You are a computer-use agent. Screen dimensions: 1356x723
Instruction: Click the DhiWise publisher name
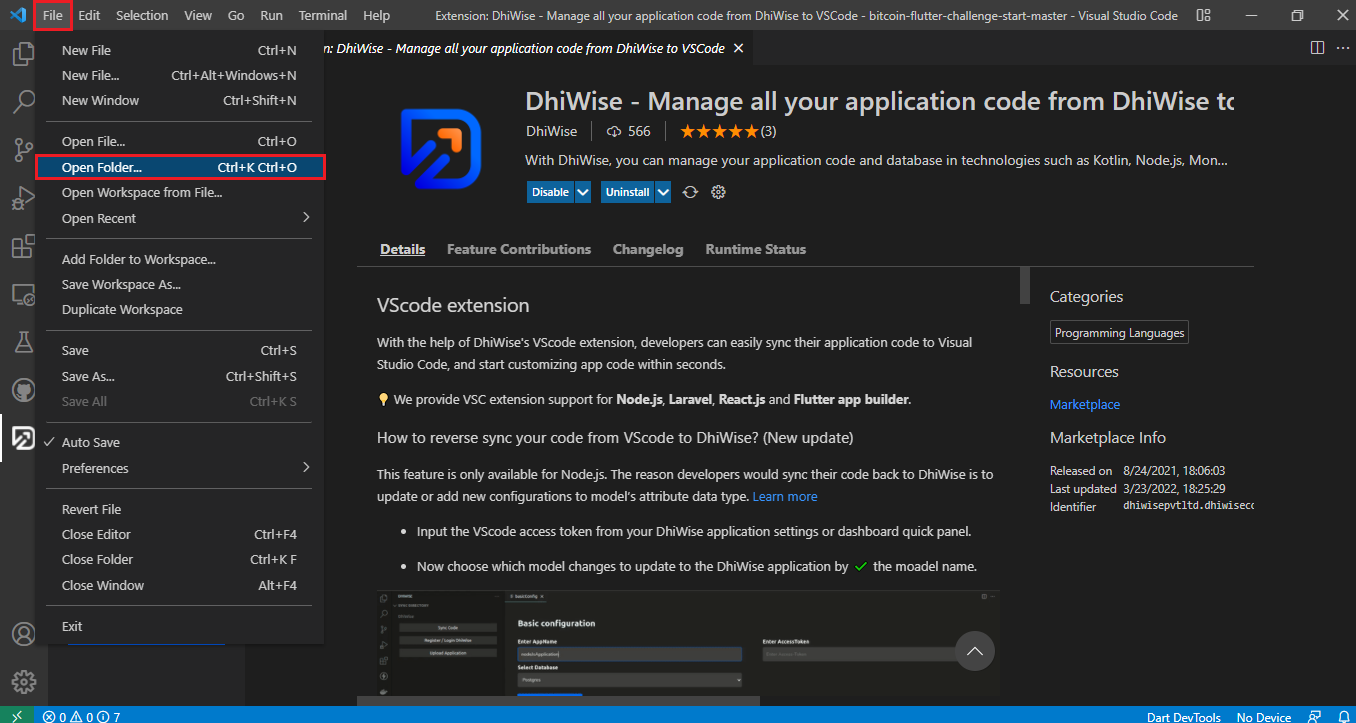(x=551, y=131)
